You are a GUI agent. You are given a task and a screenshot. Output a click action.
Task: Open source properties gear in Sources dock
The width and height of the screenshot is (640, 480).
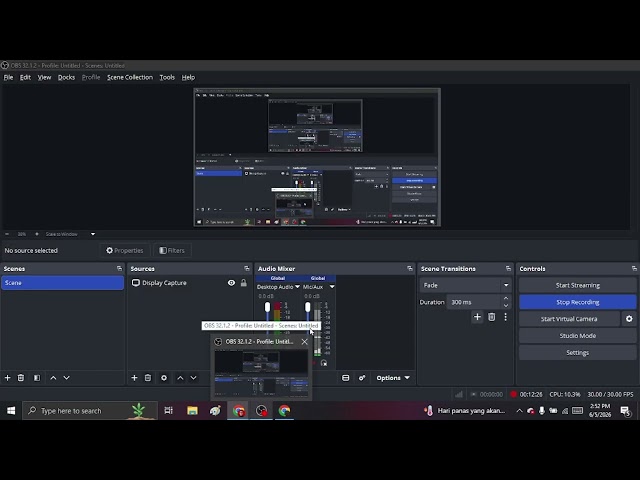(x=164, y=378)
